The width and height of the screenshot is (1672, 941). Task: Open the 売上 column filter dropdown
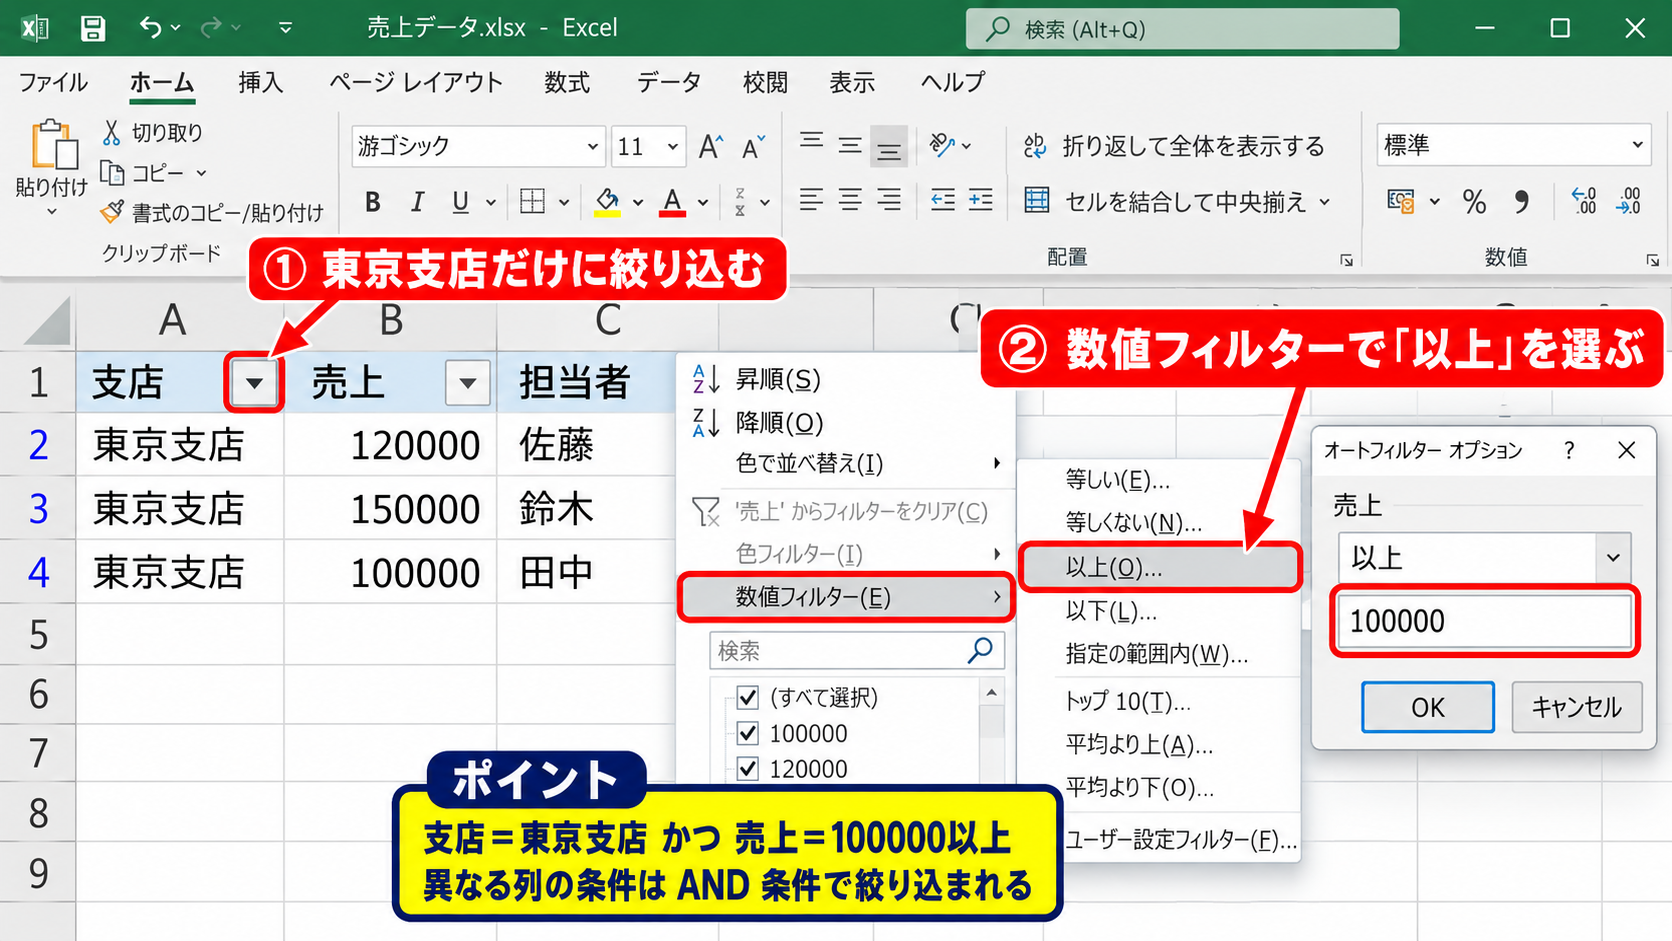coord(467,383)
